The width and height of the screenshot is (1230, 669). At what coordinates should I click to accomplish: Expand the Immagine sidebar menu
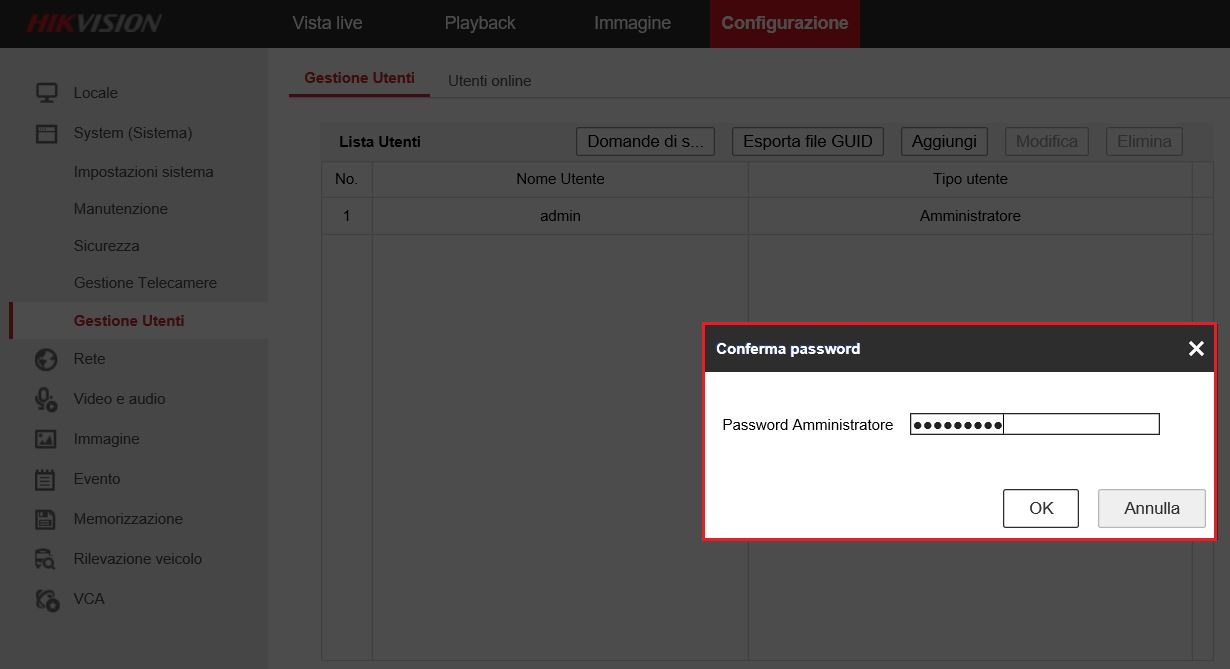(x=107, y=439)
